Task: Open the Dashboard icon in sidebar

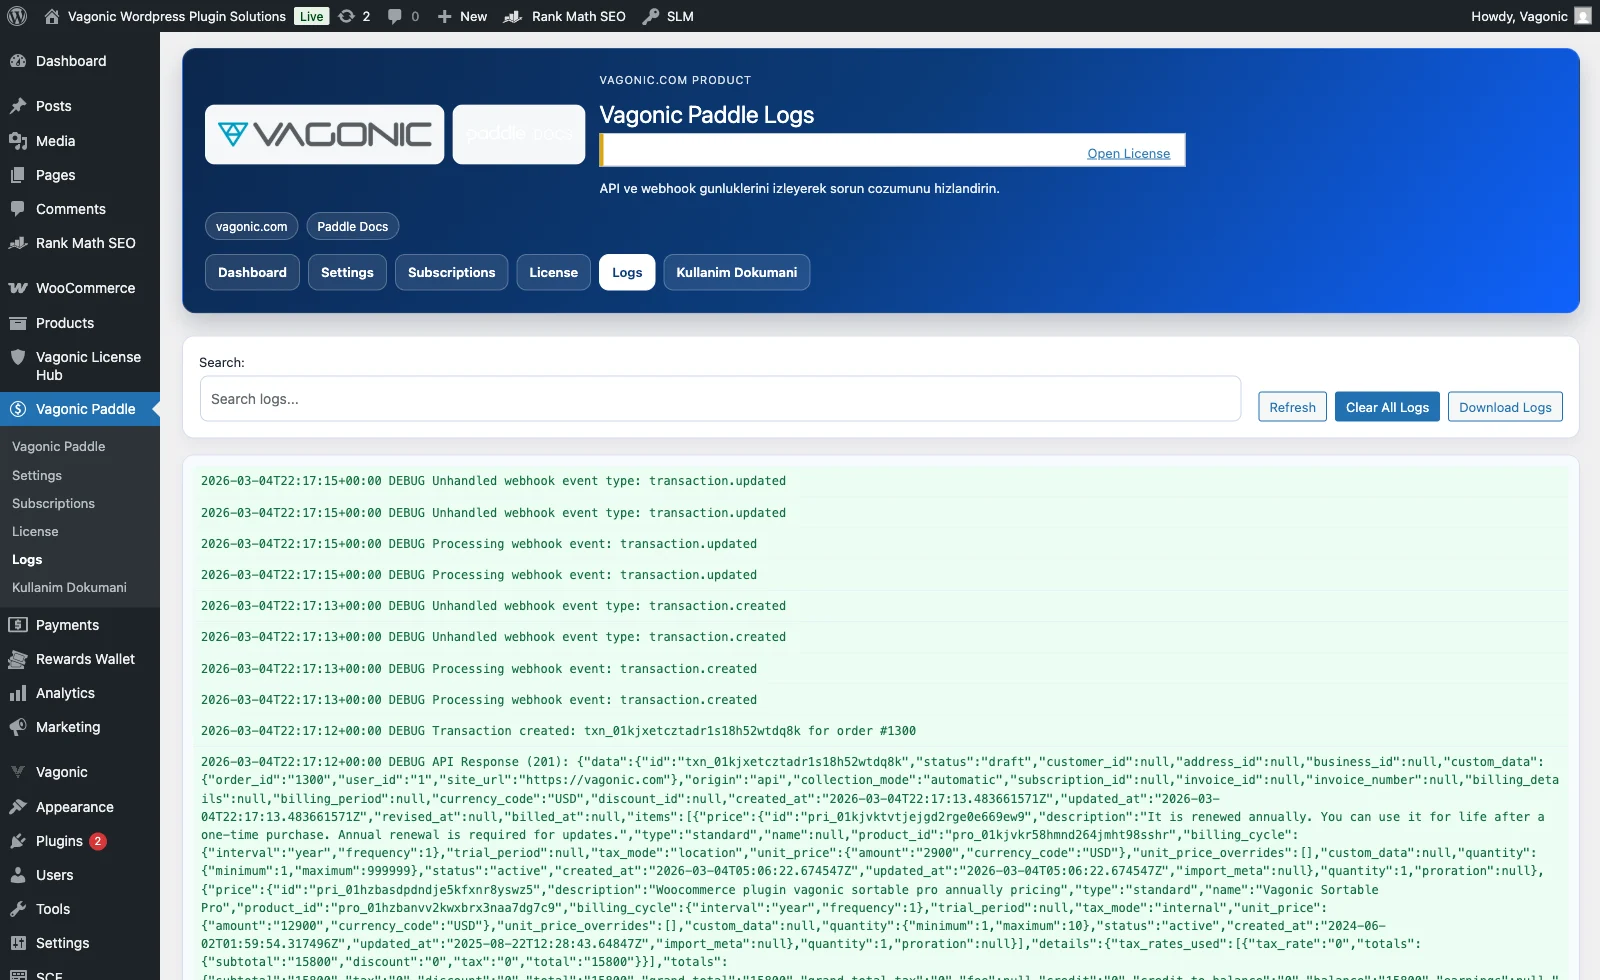Action: 18,61
